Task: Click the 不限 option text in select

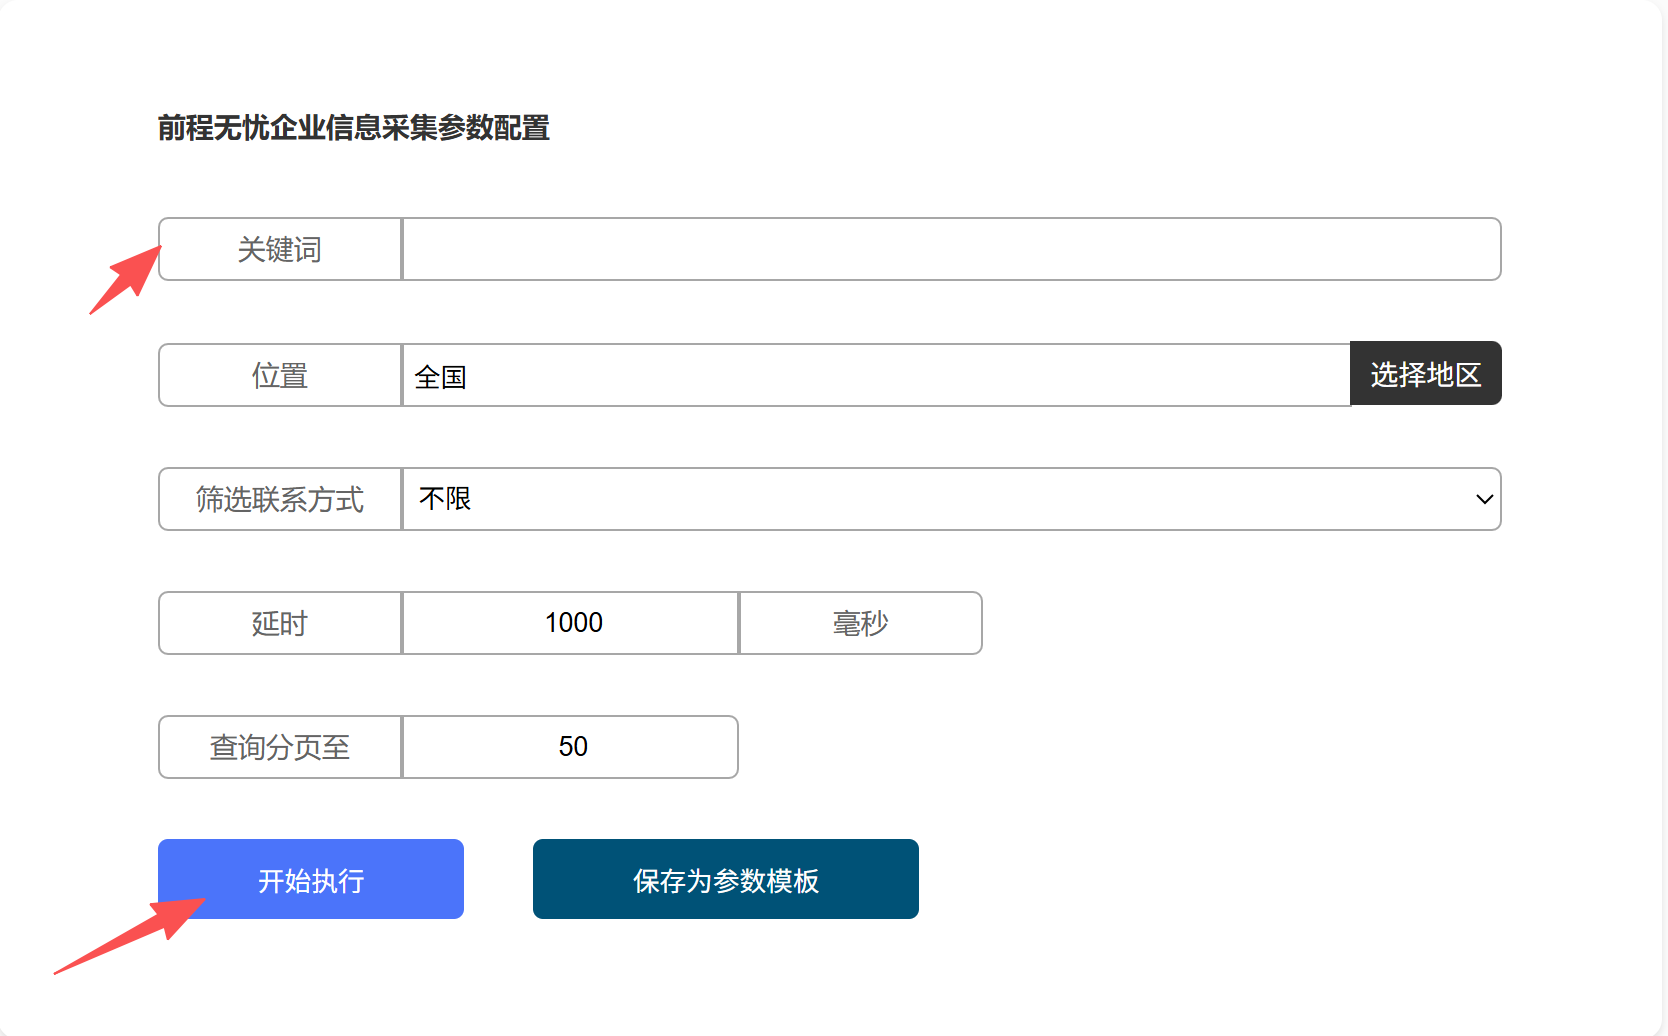Action: tap(445, 498)
